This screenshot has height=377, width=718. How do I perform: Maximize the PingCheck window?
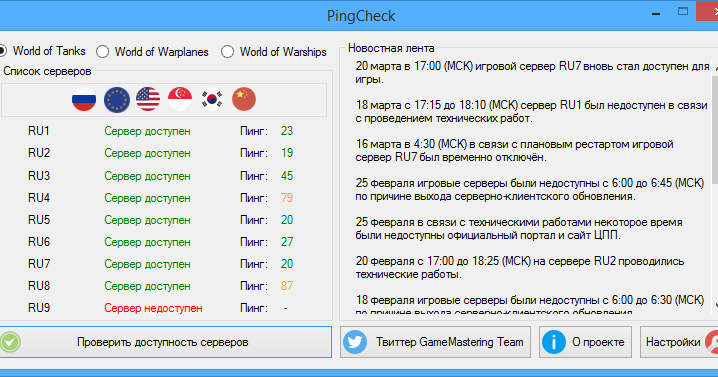[683, 12]
